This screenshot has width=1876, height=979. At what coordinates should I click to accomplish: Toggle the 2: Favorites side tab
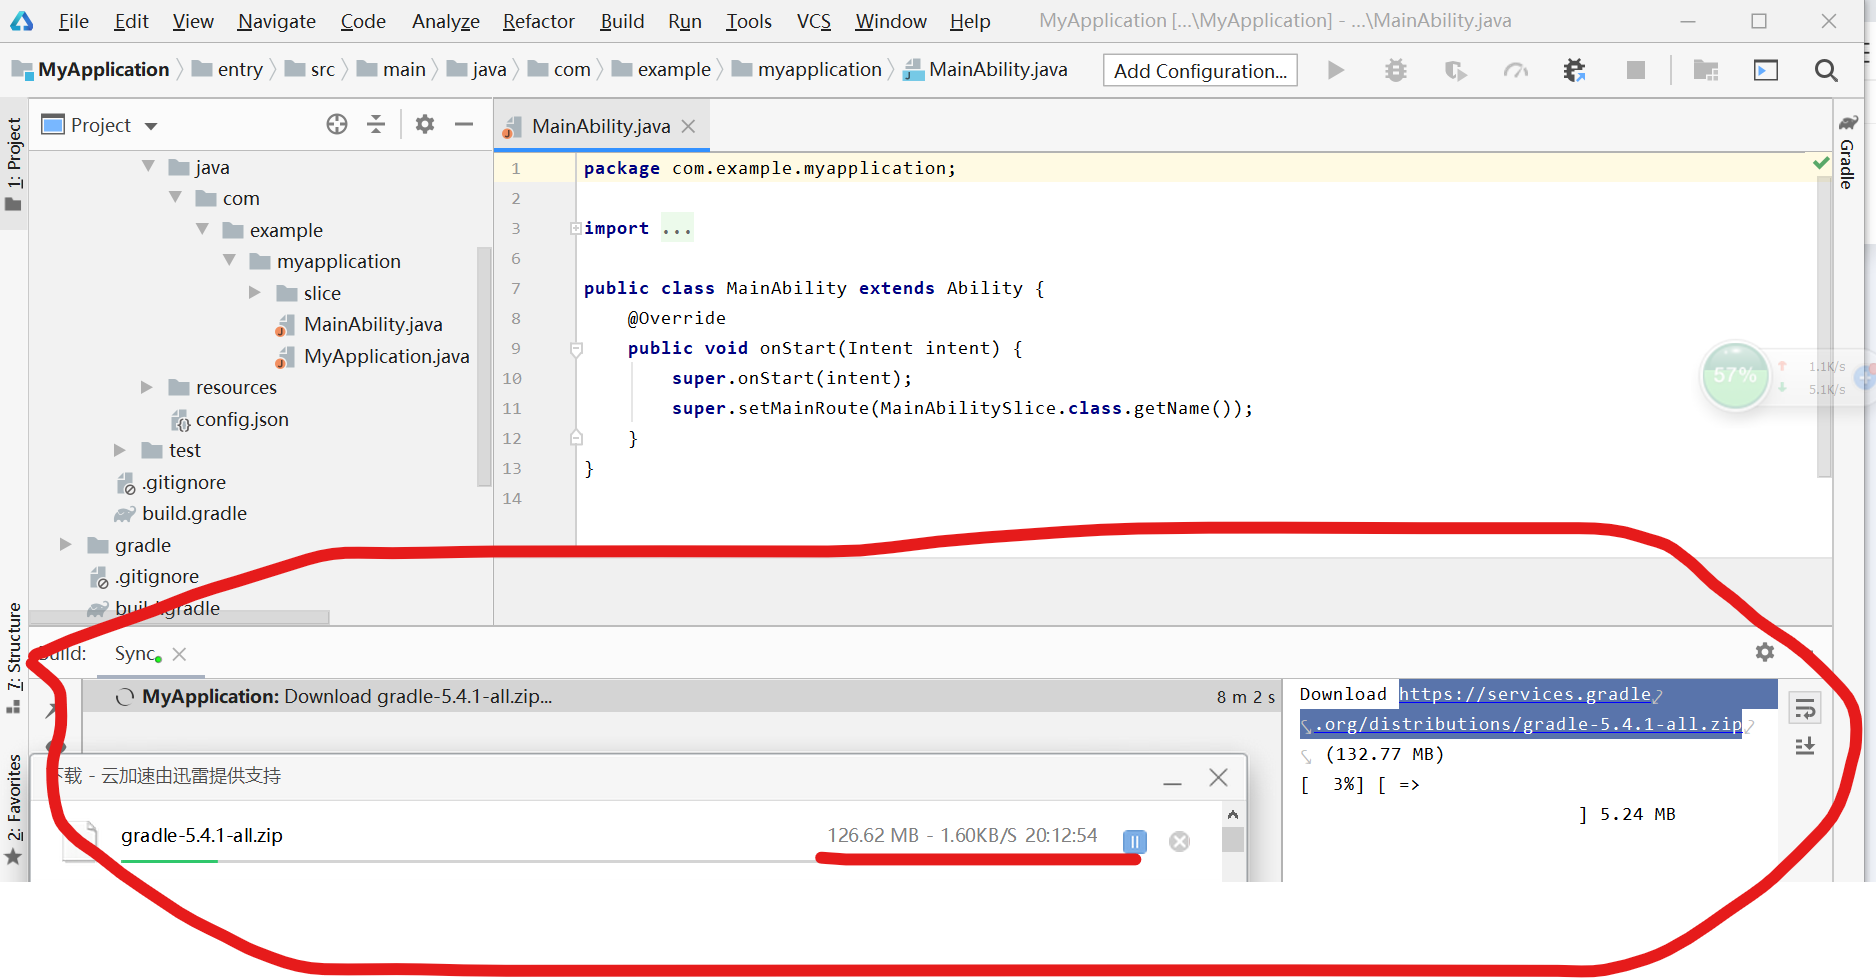click(x=14, y=808)
